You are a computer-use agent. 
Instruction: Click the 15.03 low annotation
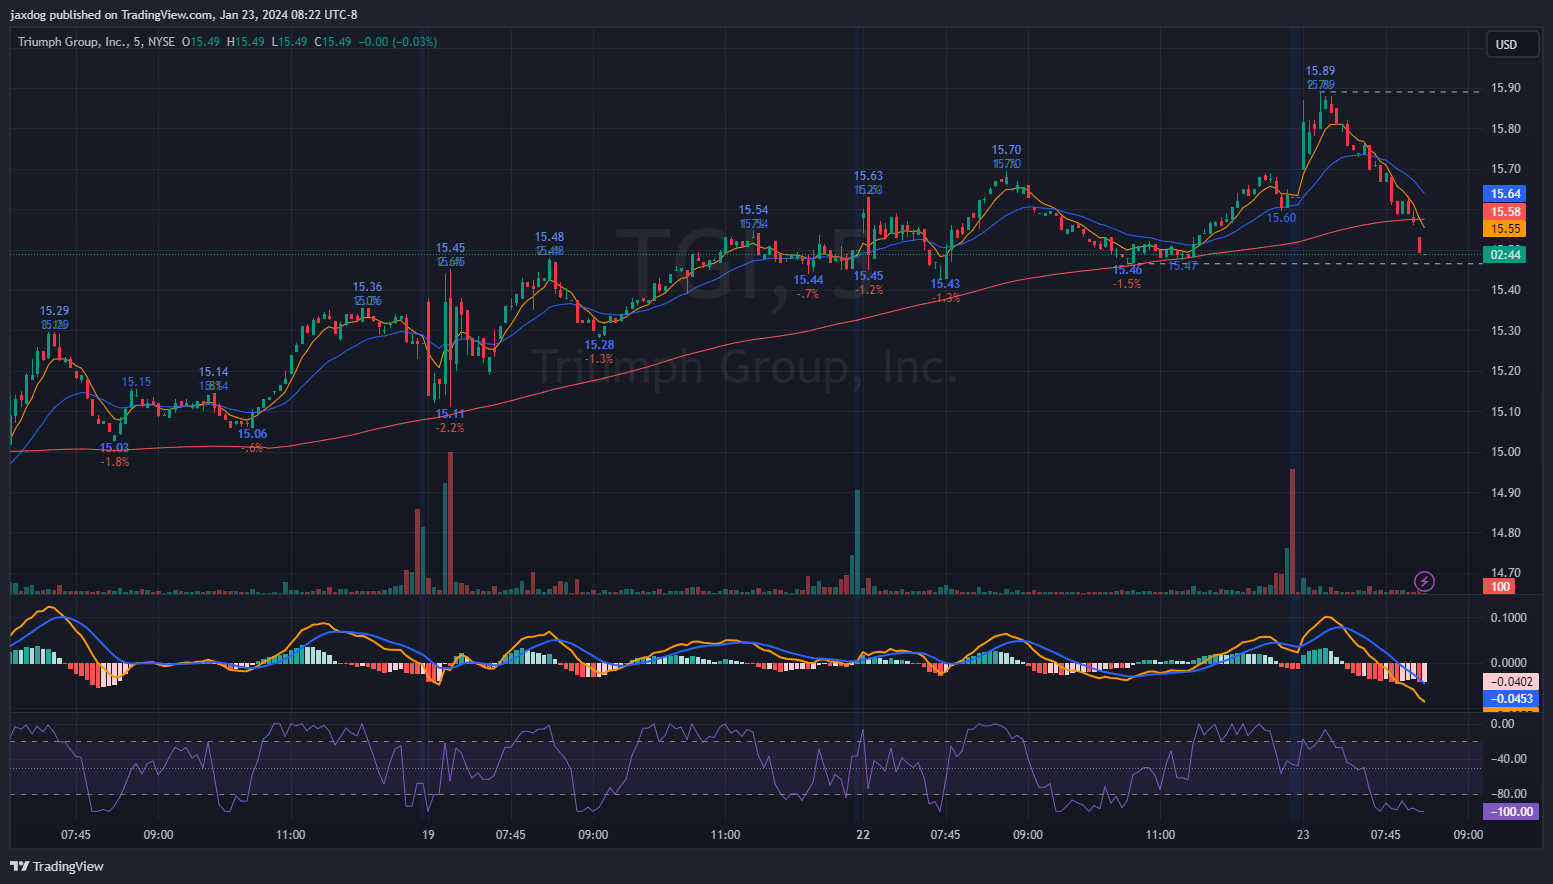pos(114,448)
